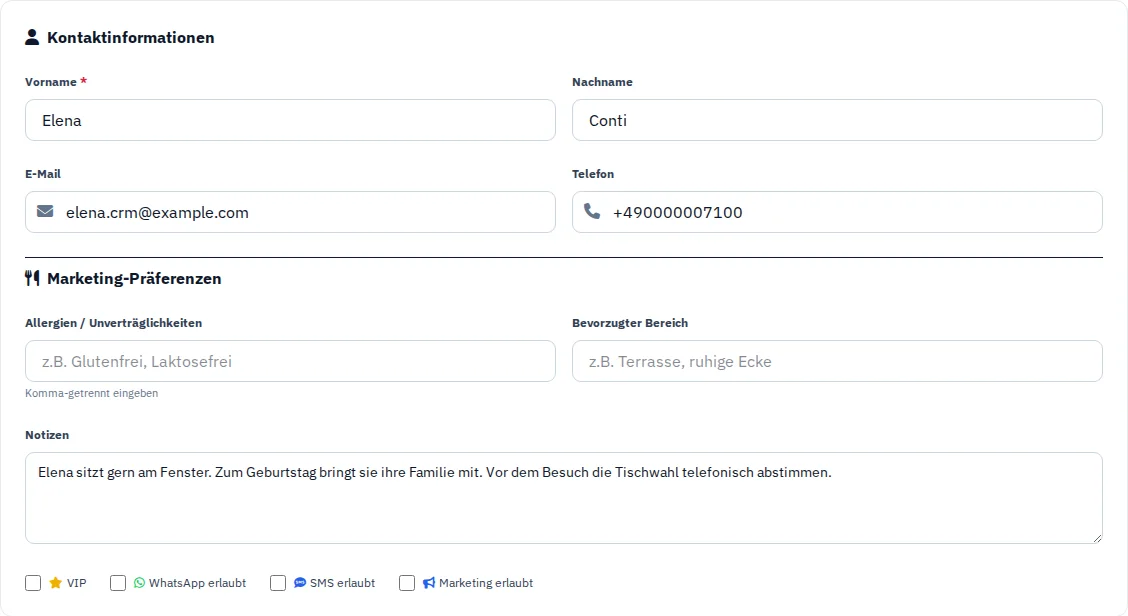Focus the Bevorzugter Bereich input field
The width and height of the screenshot is (1128, 616).
[x=837, y=361]
